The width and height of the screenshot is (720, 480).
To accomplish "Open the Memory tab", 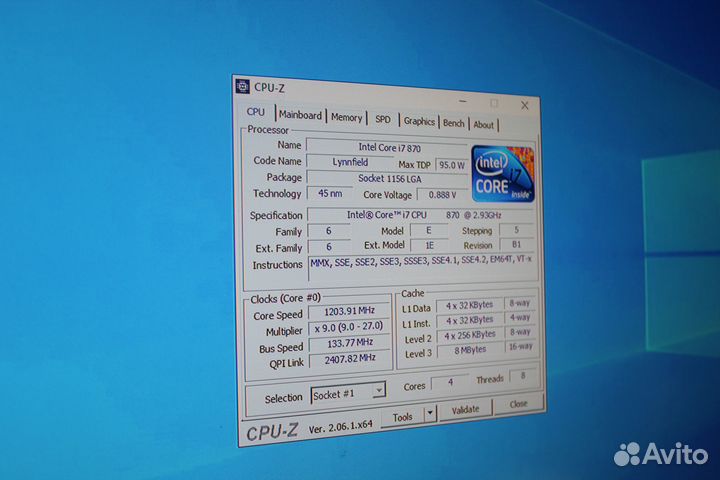I will tap(347, 118).
